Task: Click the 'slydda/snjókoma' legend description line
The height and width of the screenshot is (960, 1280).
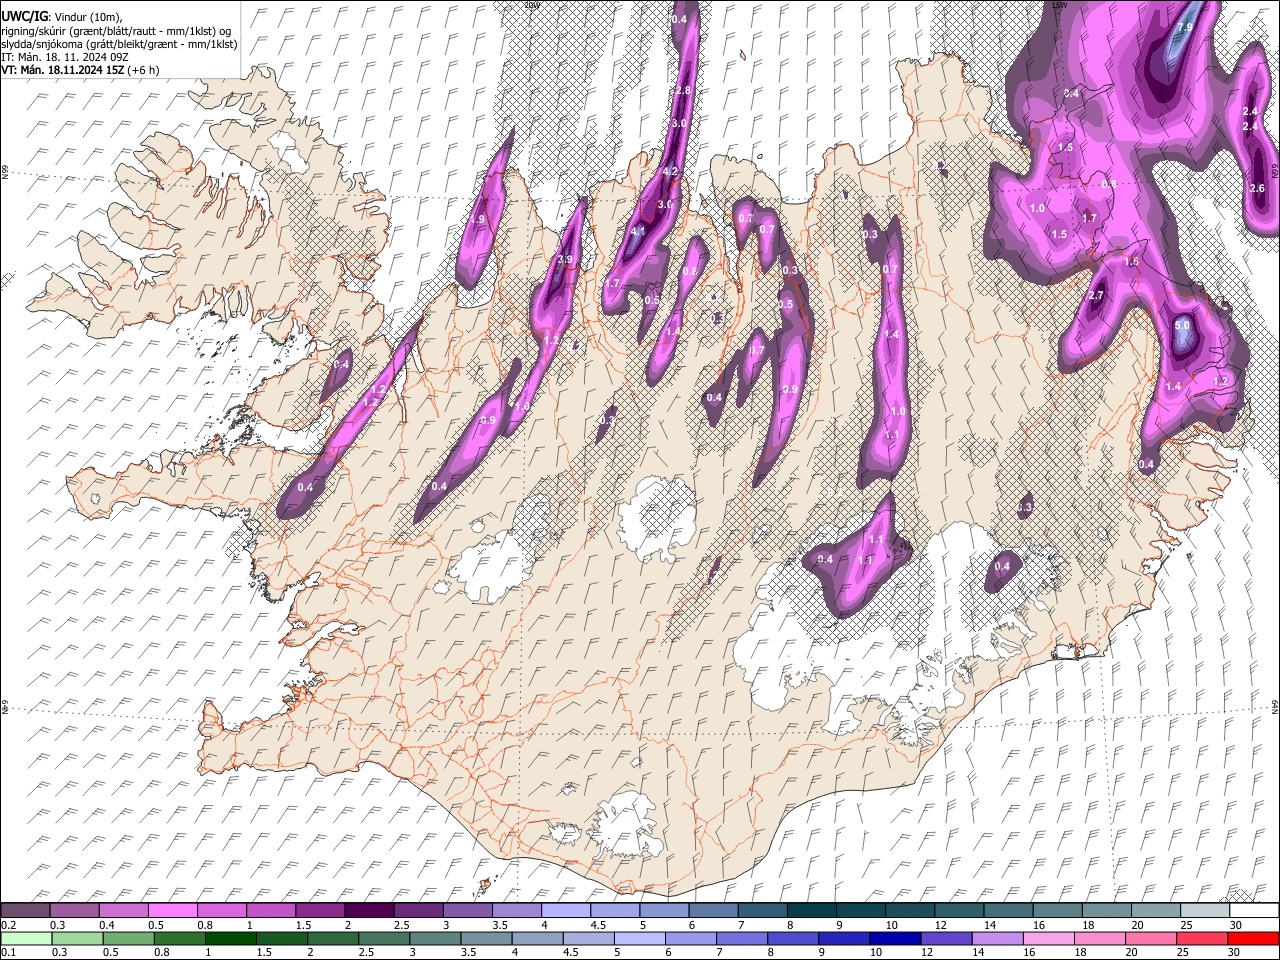Action: [119, 44]
